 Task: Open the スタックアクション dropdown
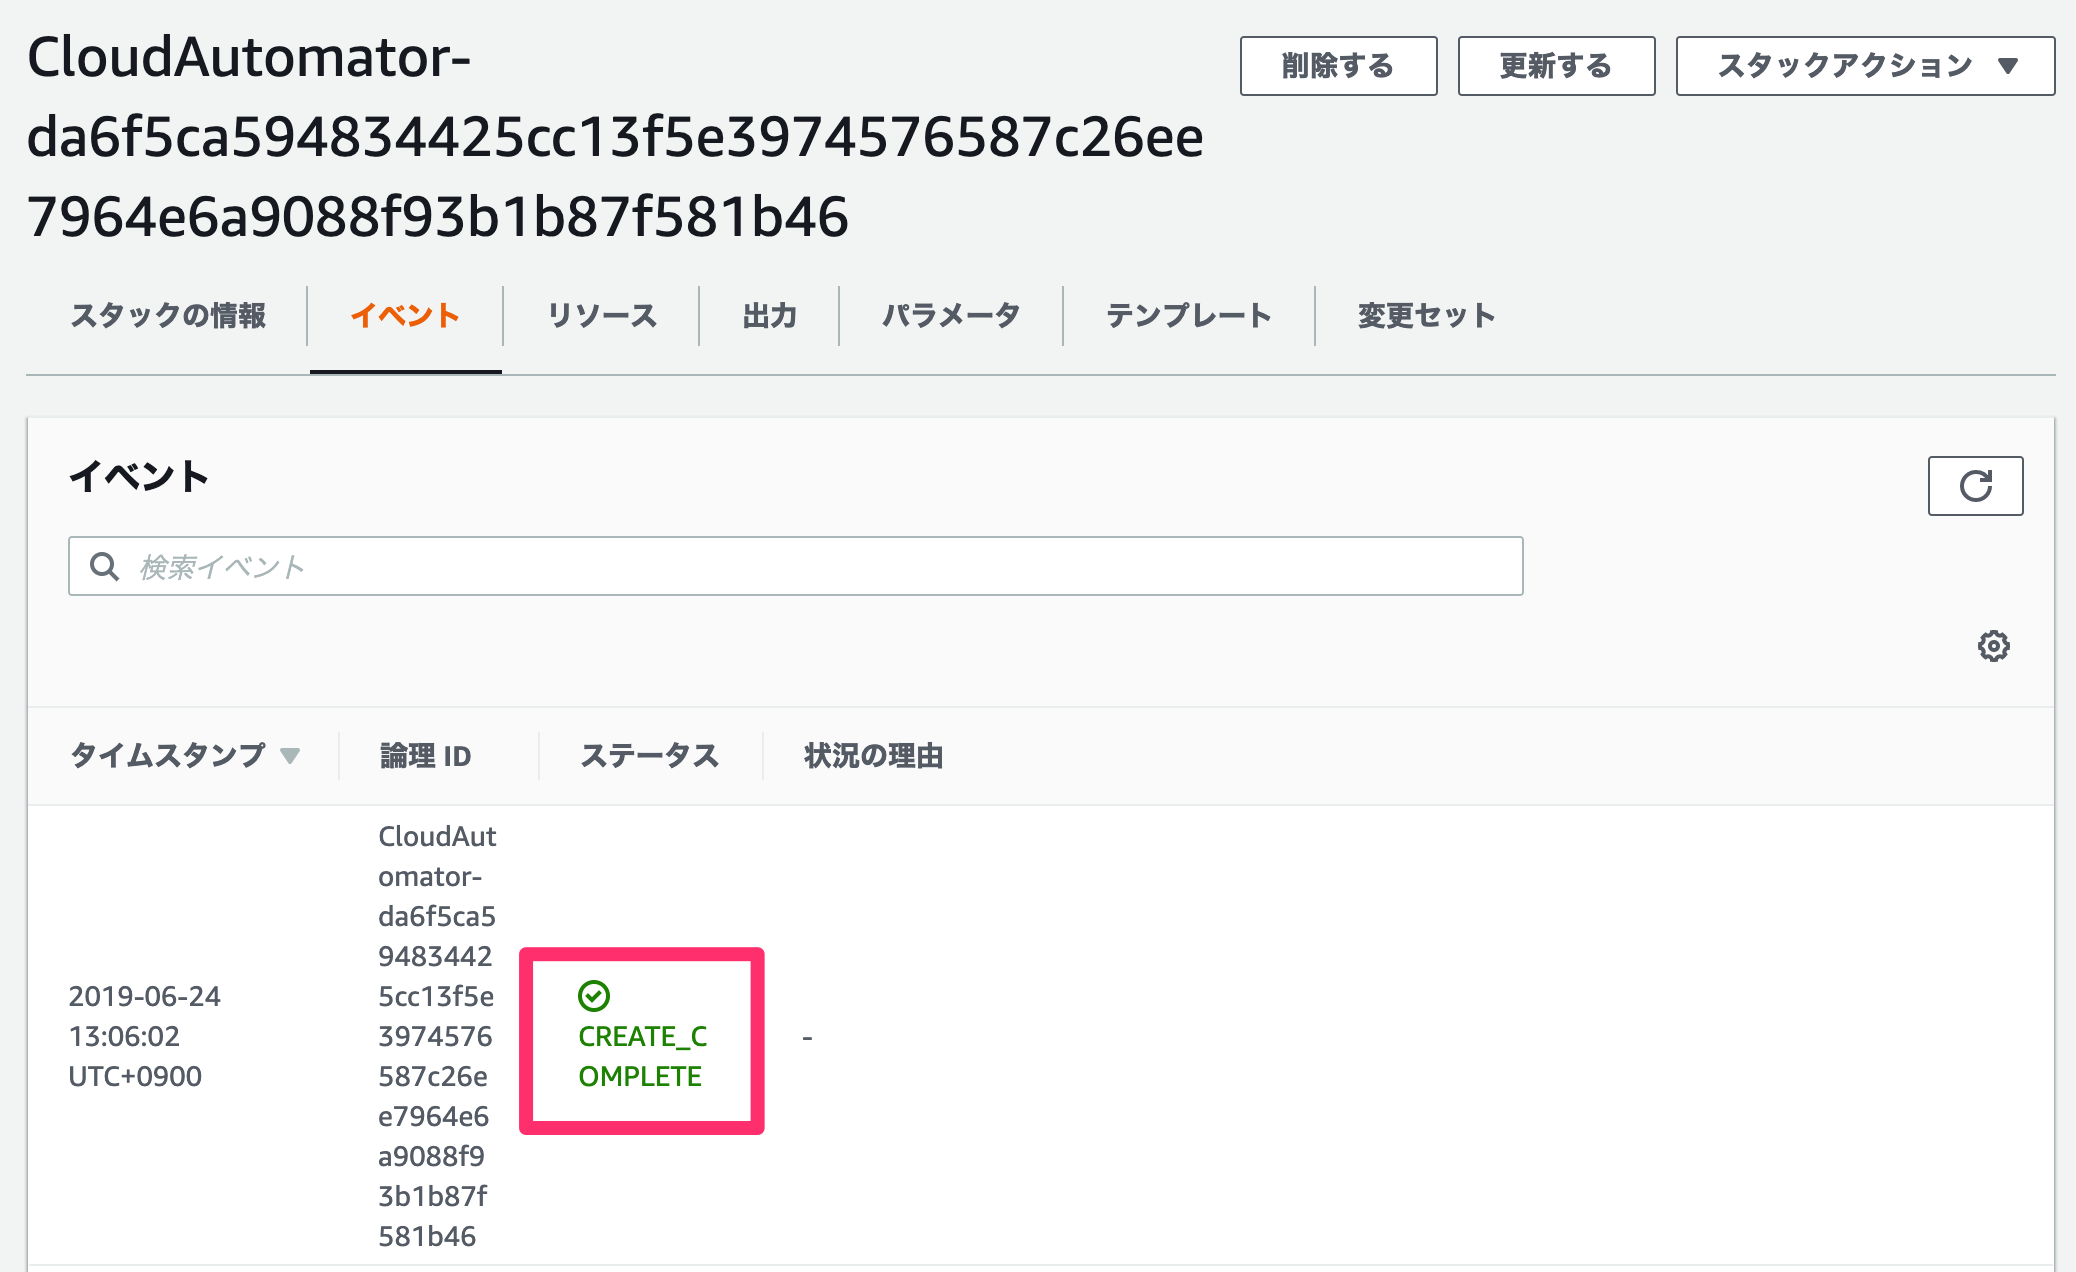click(1865, 66)
